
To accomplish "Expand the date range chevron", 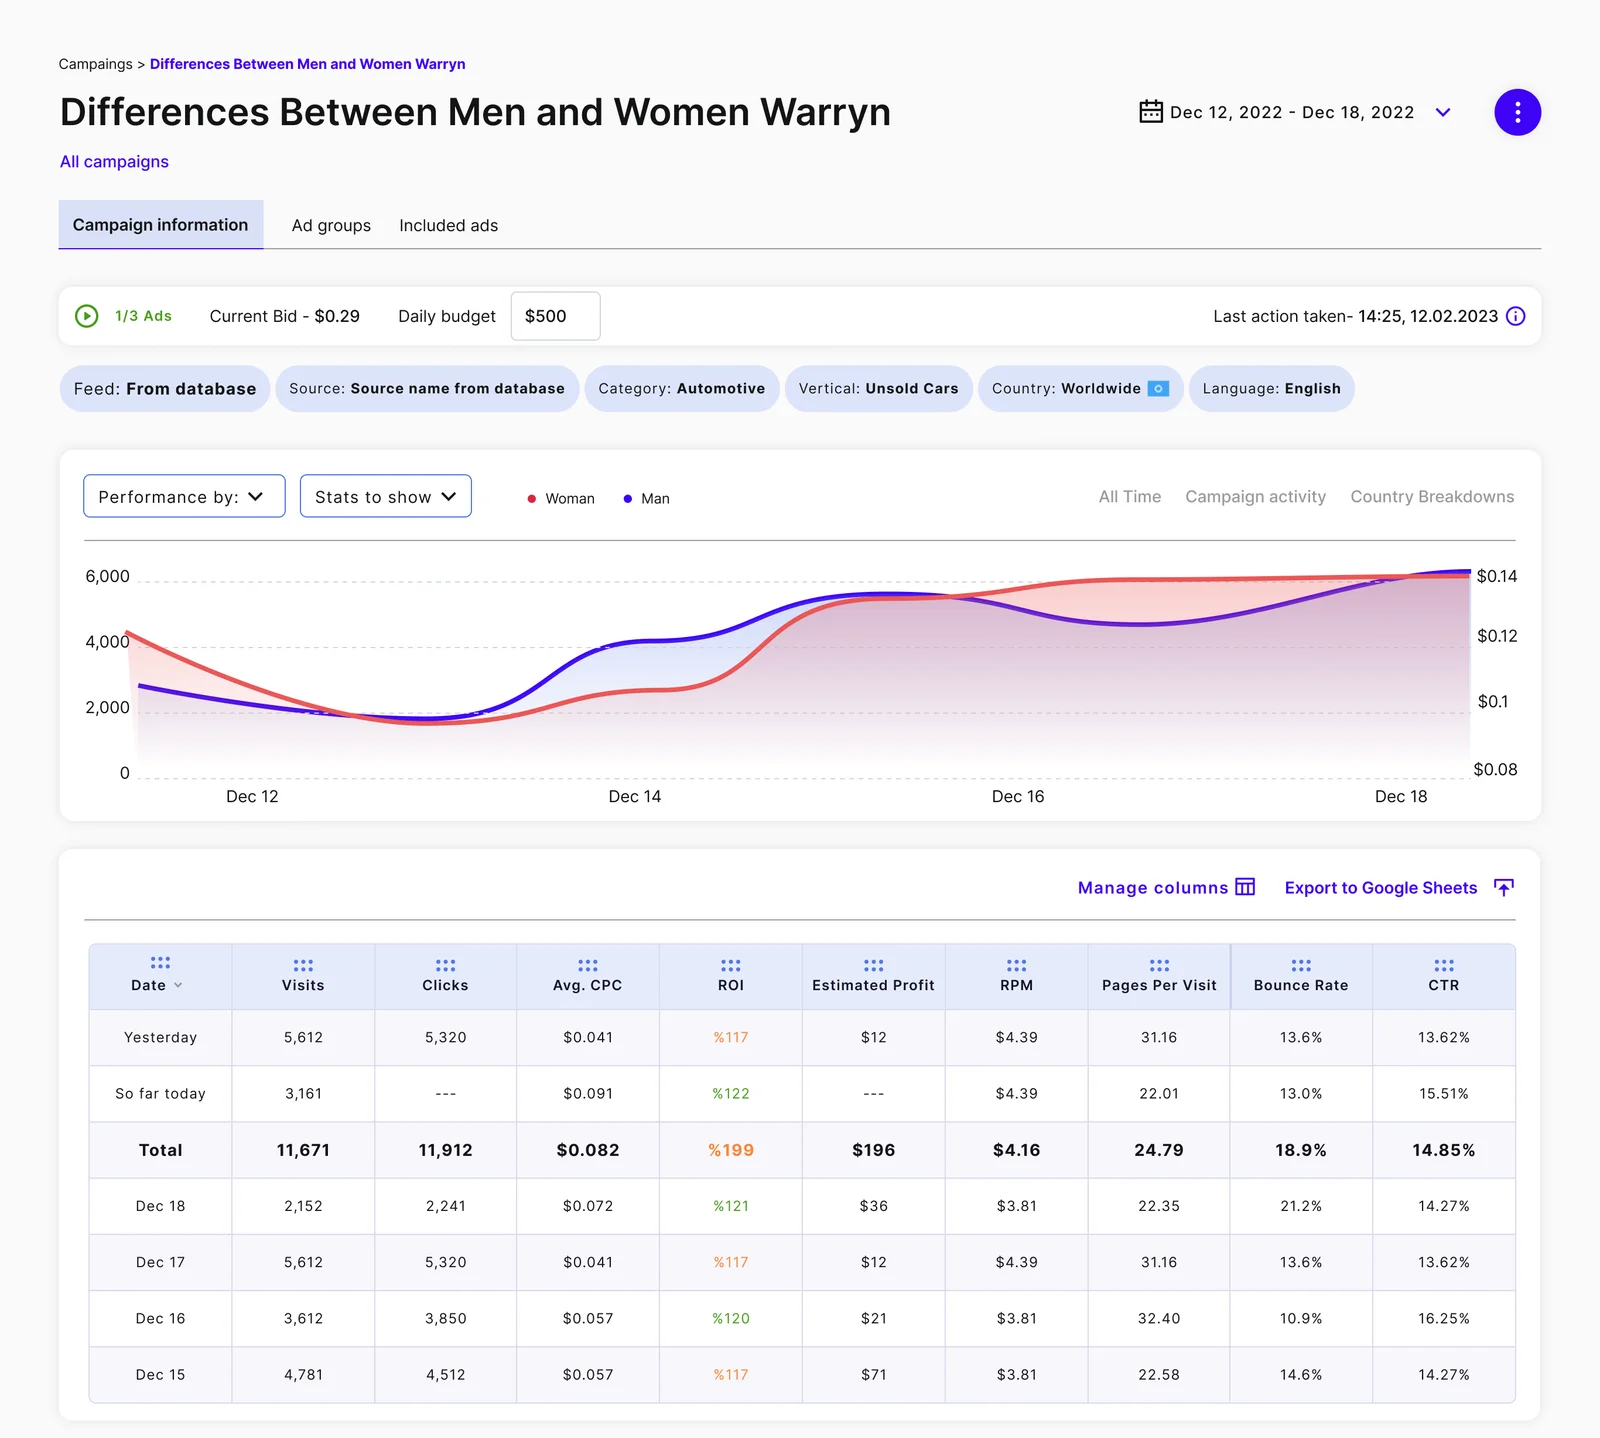I will 1443,112.
